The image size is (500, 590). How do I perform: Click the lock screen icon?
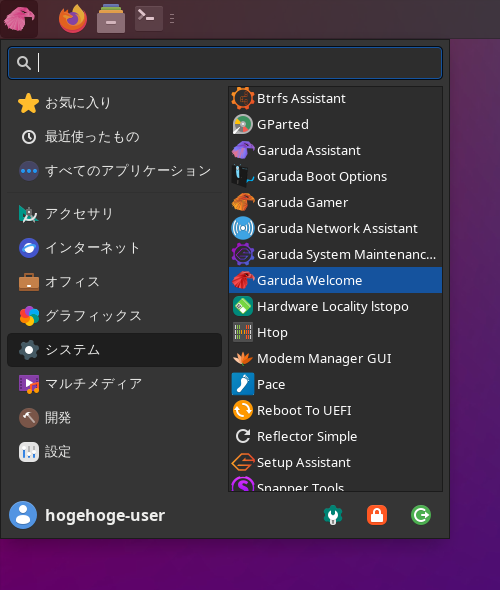[x=377, y=515]
